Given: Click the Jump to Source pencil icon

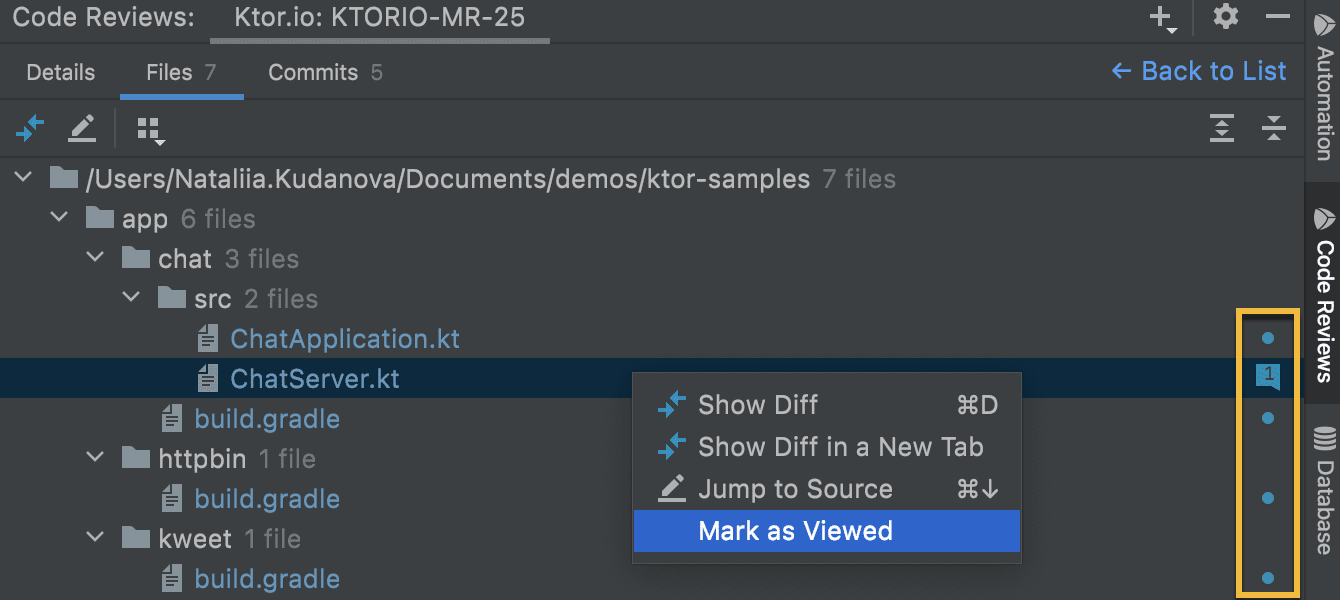Looking at the screenshot, I should [x=82, y=128].
